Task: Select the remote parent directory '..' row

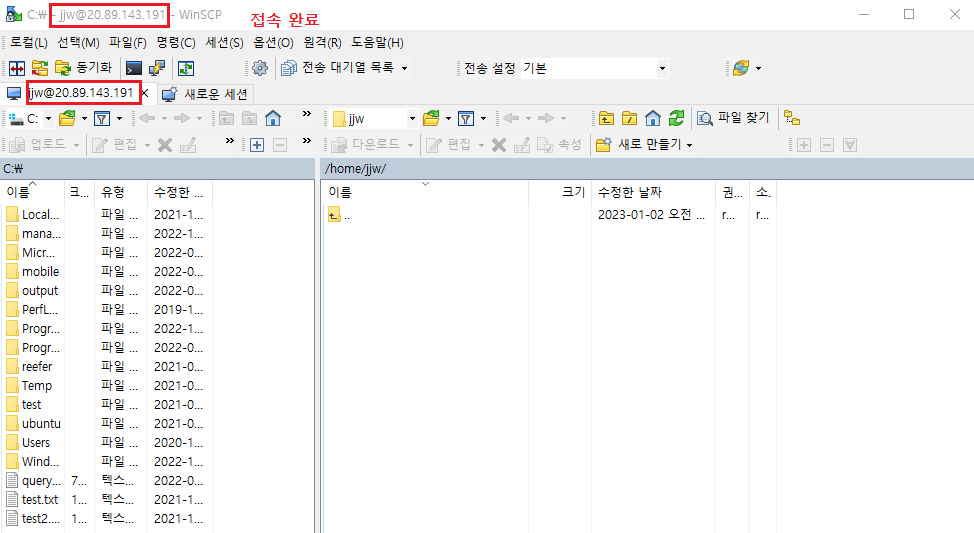Action: click(339, 215)
